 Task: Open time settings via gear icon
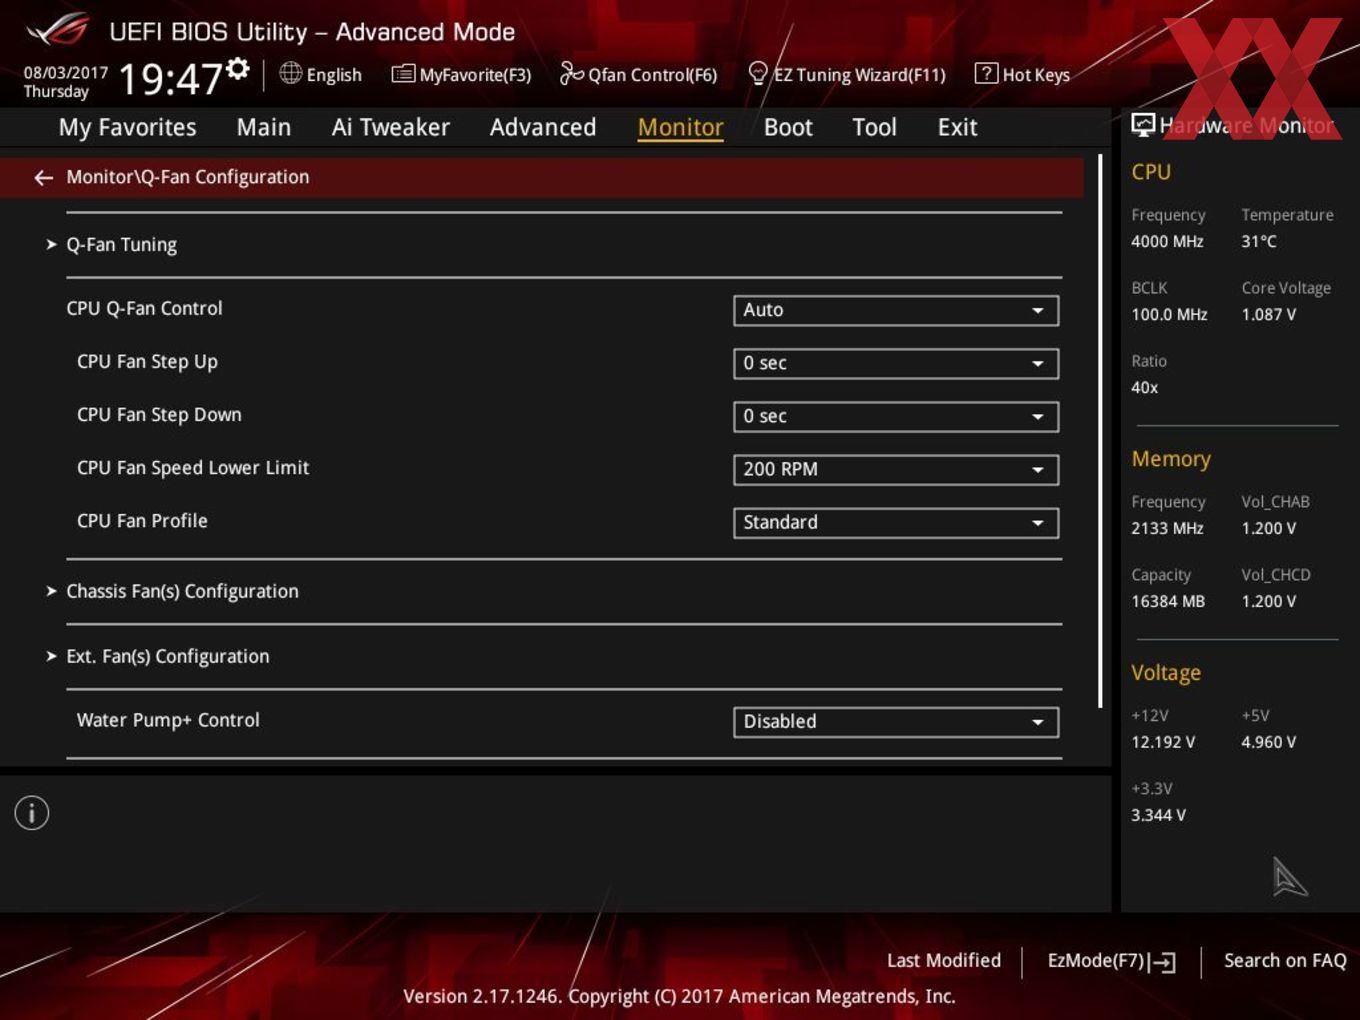pyautogui.click(x=237, y=68)
